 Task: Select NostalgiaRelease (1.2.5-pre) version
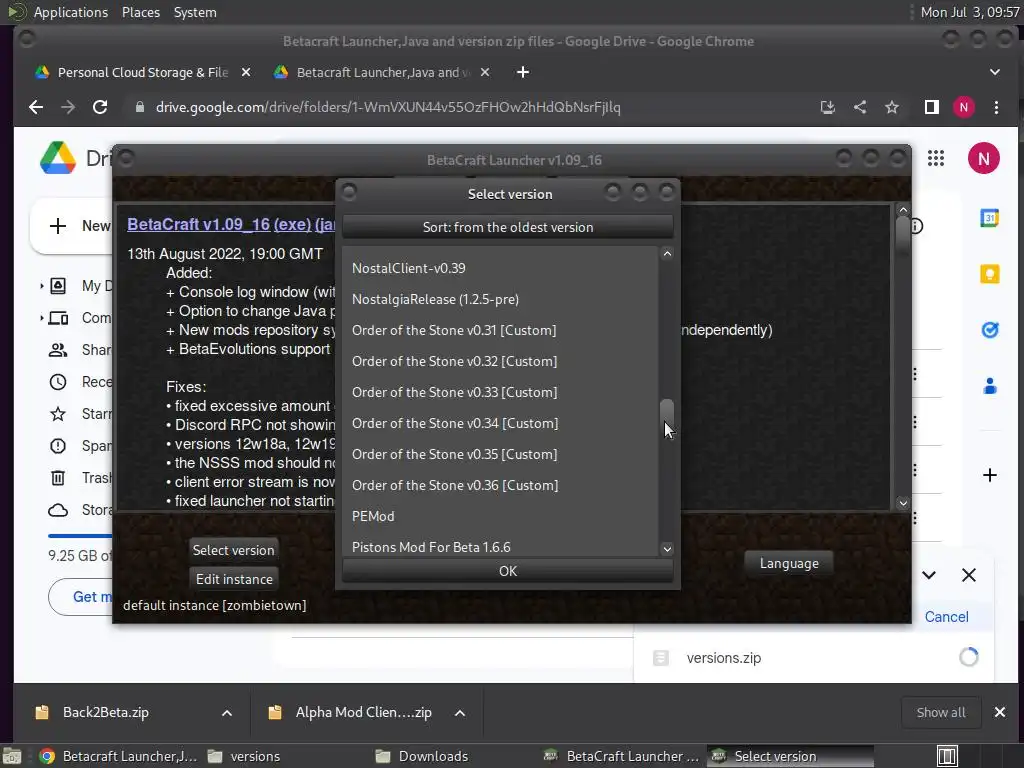(500, 299)
